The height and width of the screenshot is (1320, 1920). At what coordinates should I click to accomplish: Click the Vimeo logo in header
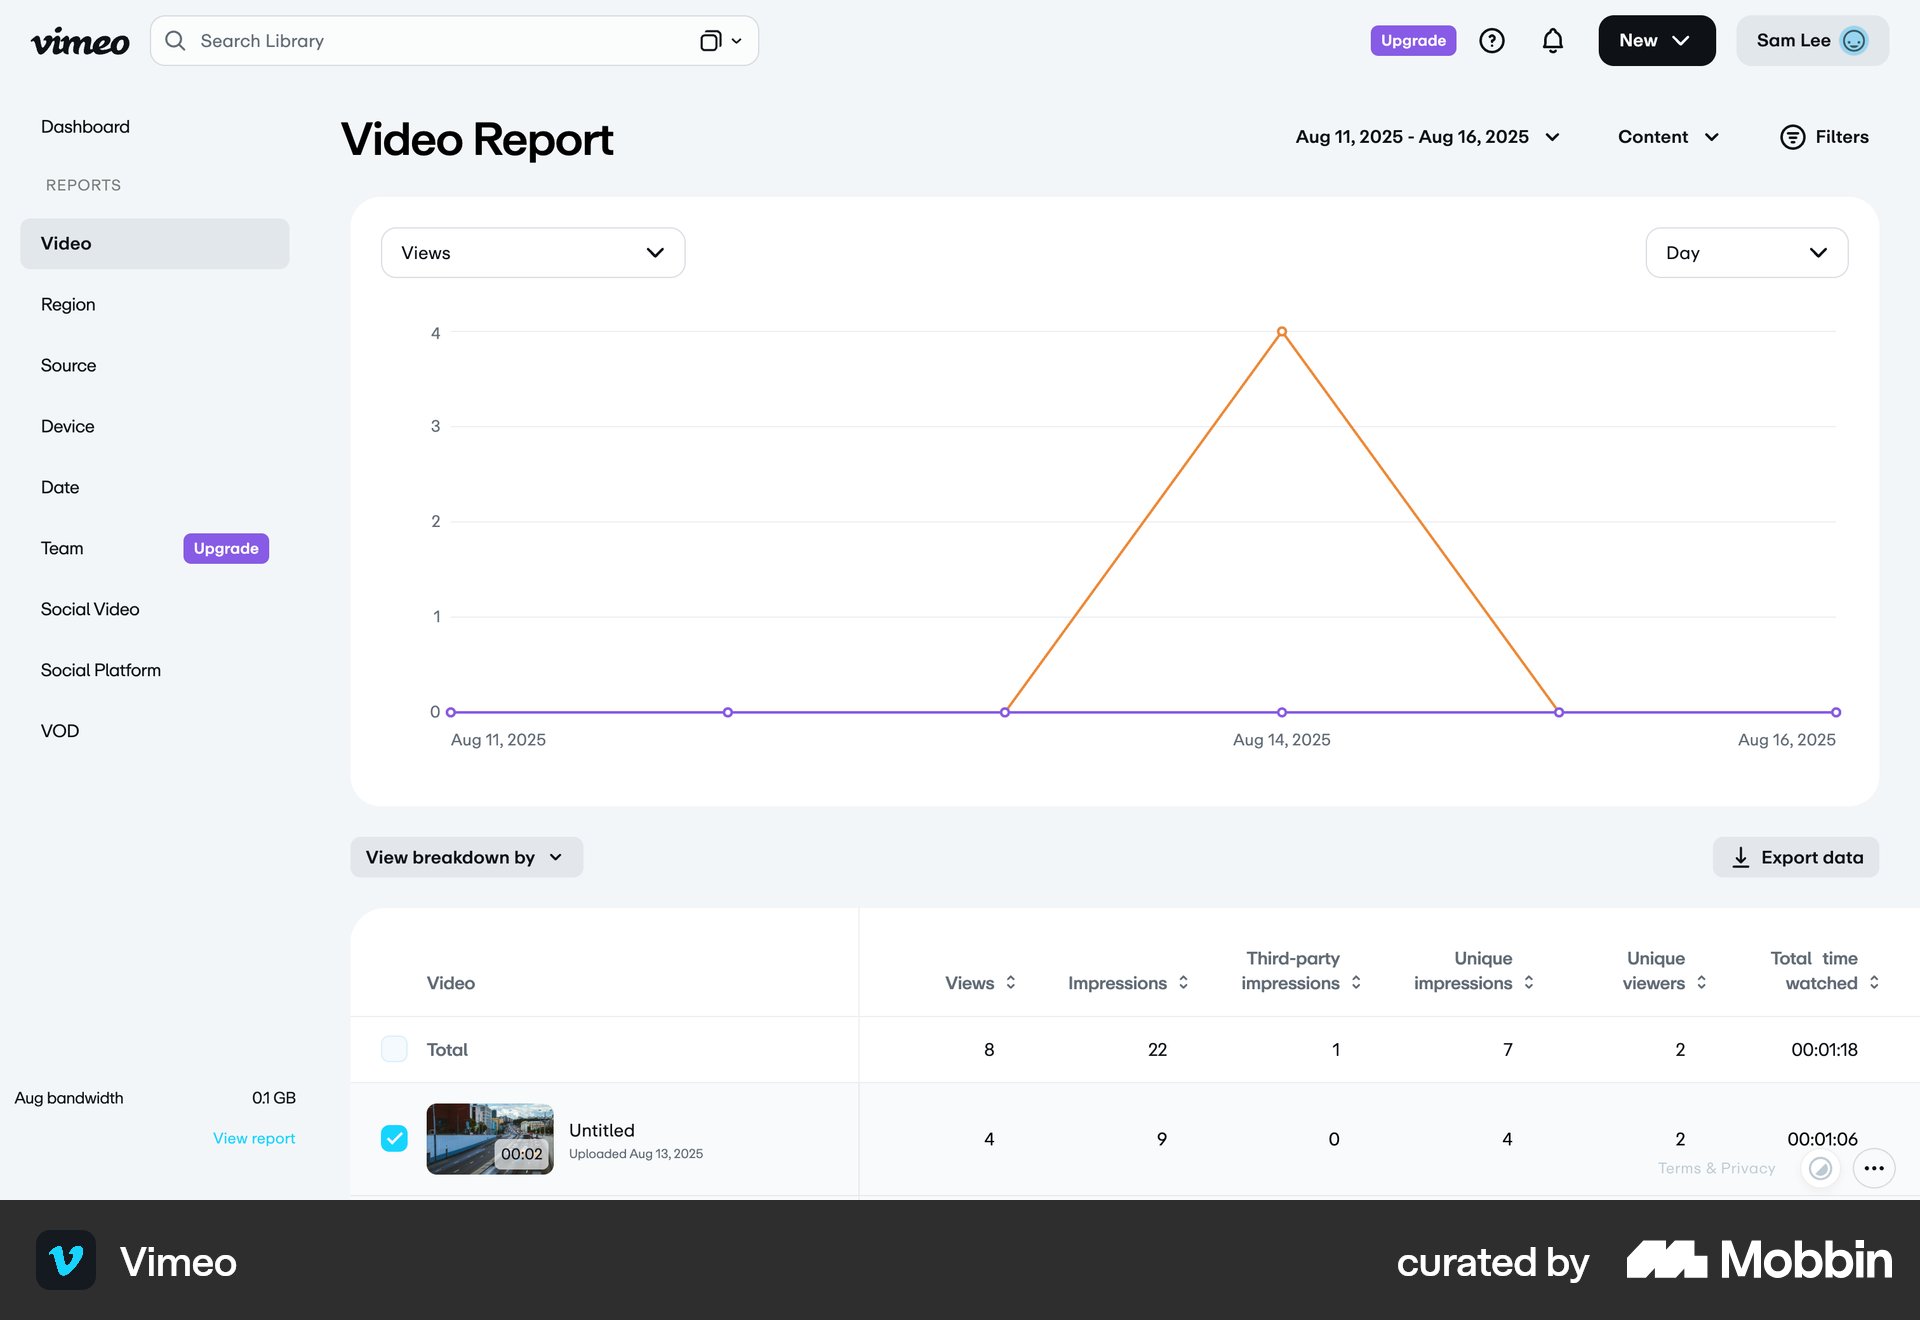[x=80, y=41]
